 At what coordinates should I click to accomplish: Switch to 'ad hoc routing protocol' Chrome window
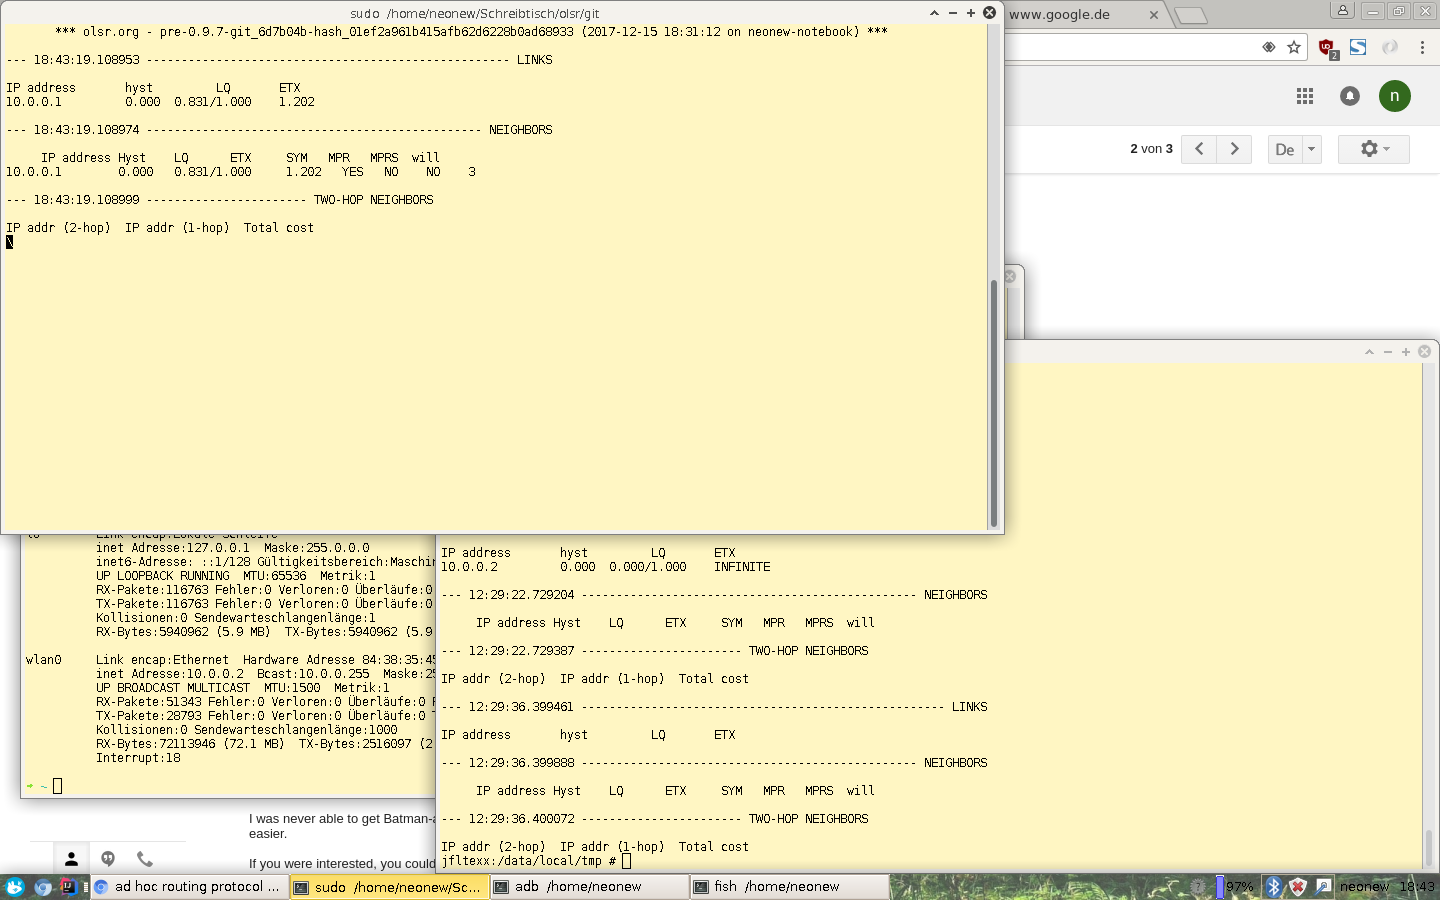pos(189,887)
